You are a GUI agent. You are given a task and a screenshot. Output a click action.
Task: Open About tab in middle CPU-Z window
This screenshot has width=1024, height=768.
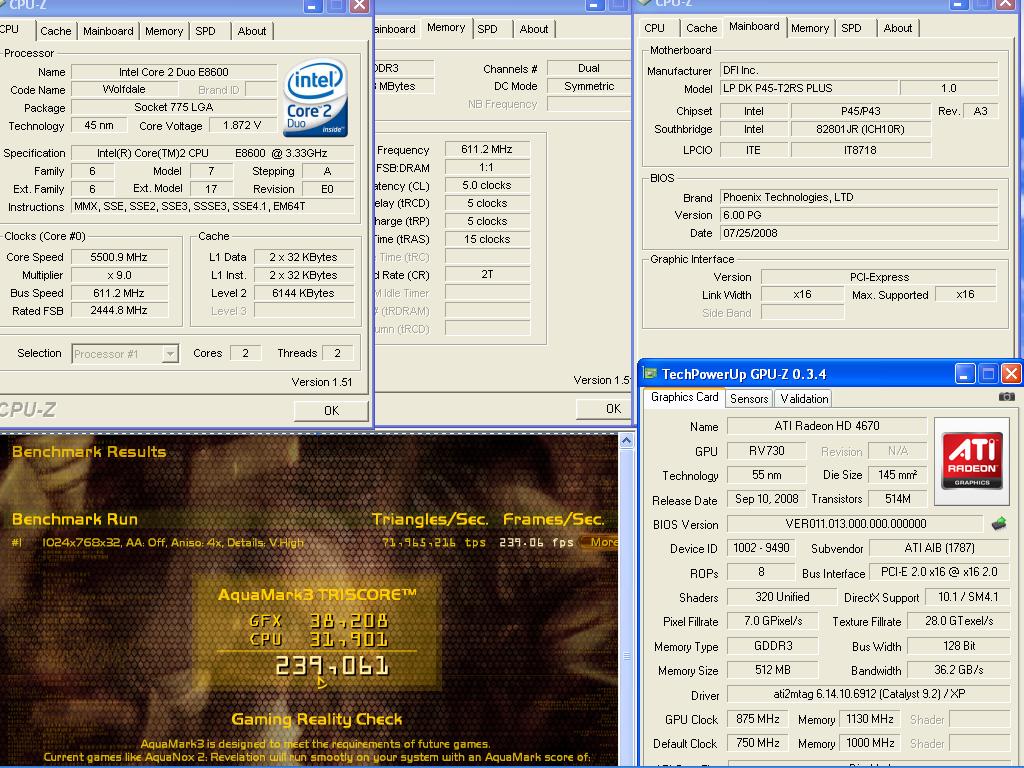coord(534,29)
